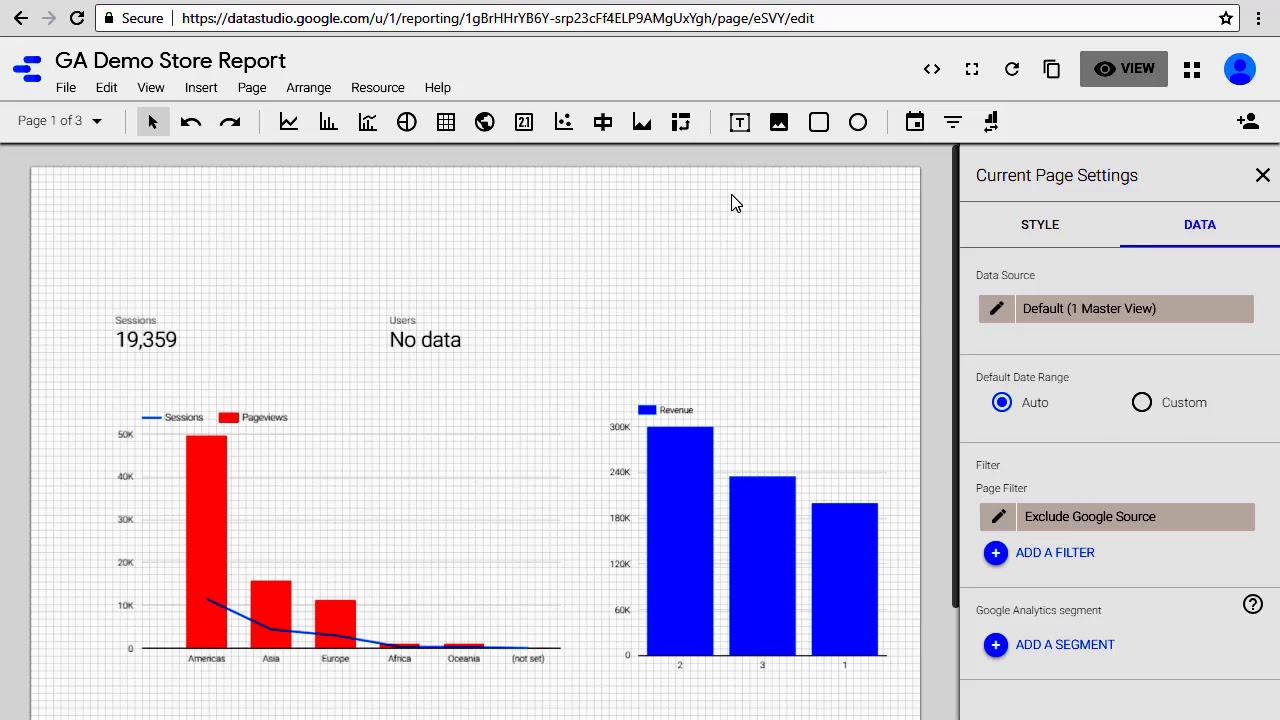Switch to the DATA tab

click(x=1200, y=225)
